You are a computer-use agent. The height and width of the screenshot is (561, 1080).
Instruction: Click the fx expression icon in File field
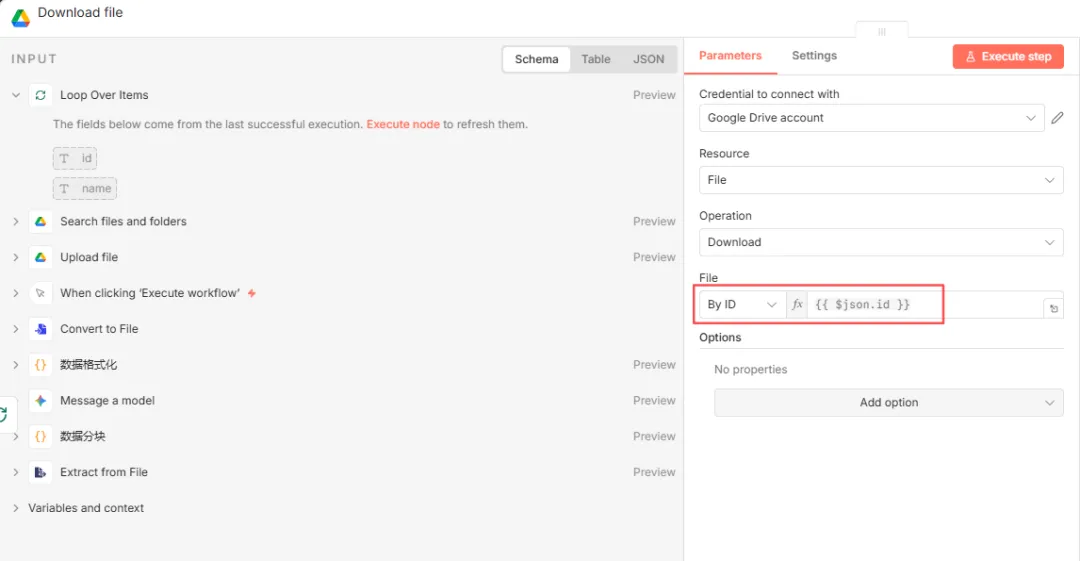(797, 304)
